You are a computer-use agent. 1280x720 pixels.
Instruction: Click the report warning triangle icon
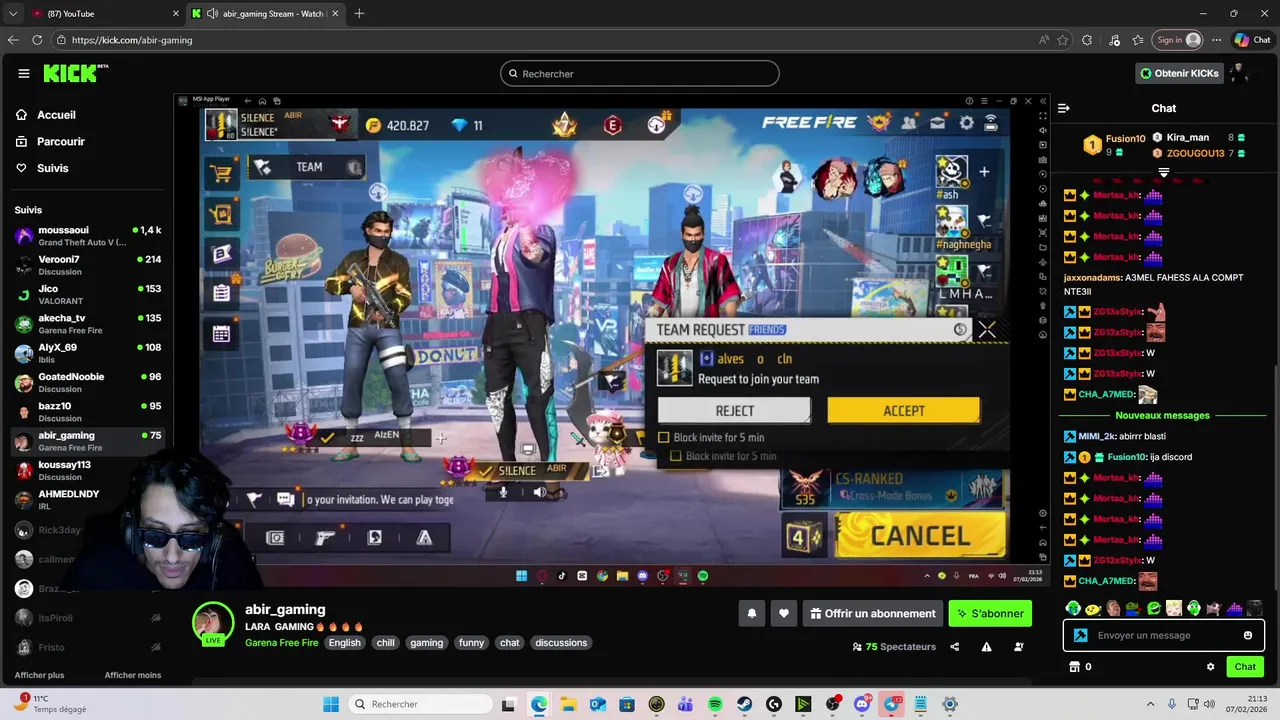[x=986, y=647]
